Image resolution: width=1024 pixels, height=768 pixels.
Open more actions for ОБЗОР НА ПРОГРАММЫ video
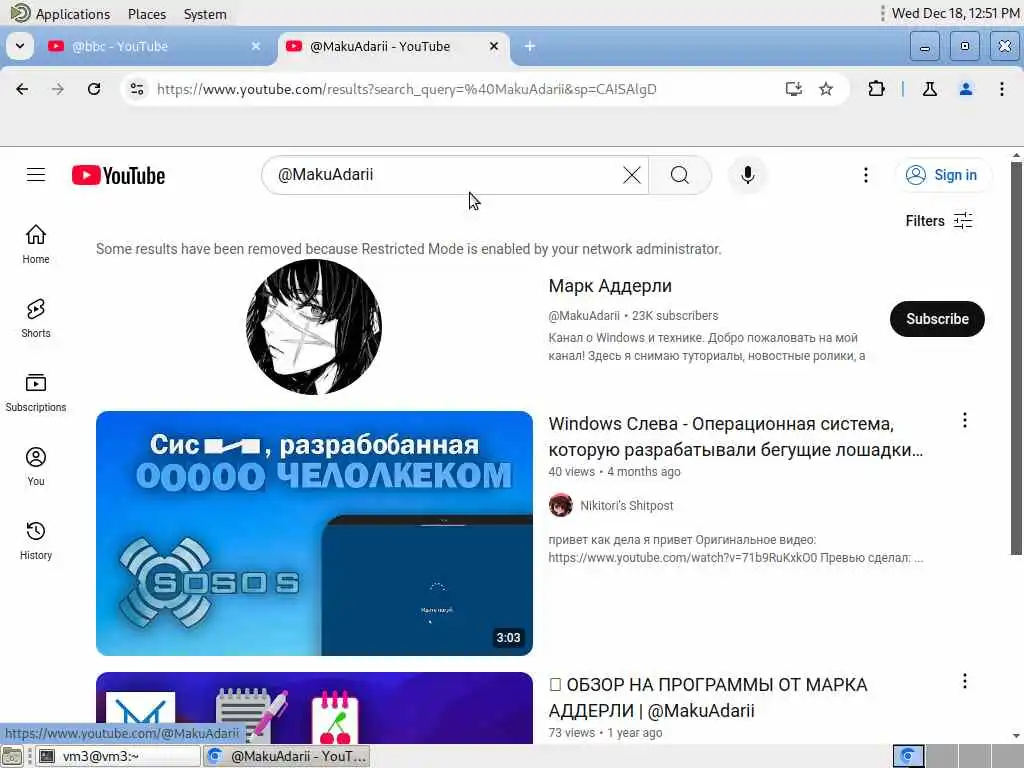pyautogui.click(x=965, y=681)
